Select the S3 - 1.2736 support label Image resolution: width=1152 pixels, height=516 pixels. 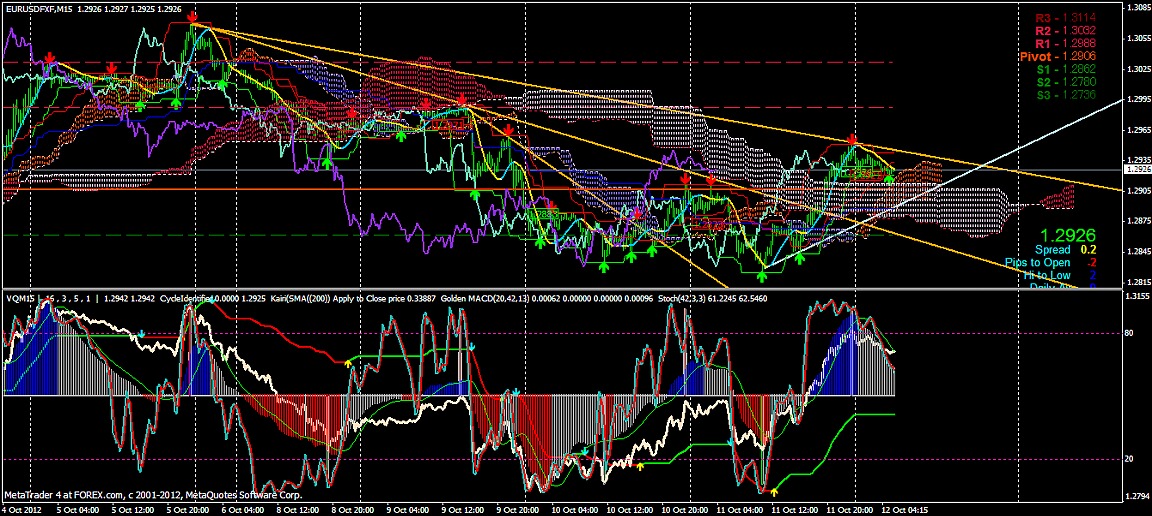[x=1066, y=95]
